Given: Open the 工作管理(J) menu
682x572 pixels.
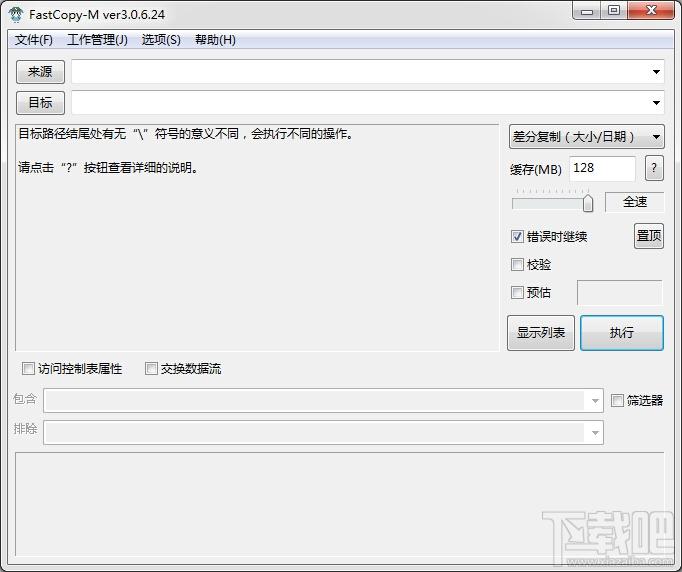Looking at the screenshot, I should pos(97,40).
